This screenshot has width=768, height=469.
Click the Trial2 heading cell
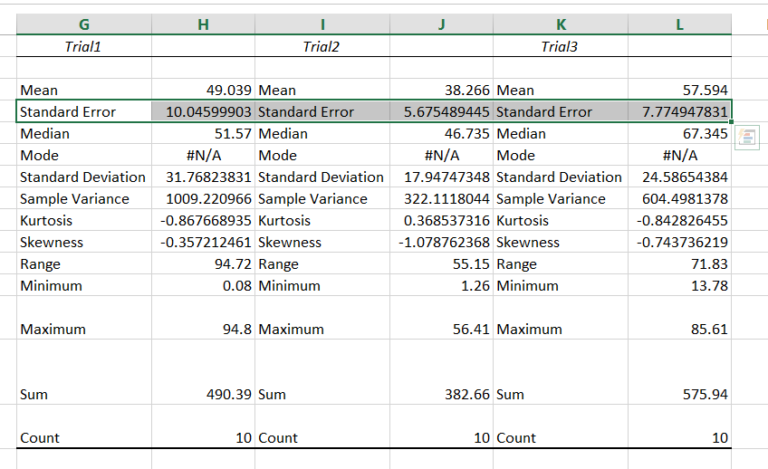[x=322, y=46]
